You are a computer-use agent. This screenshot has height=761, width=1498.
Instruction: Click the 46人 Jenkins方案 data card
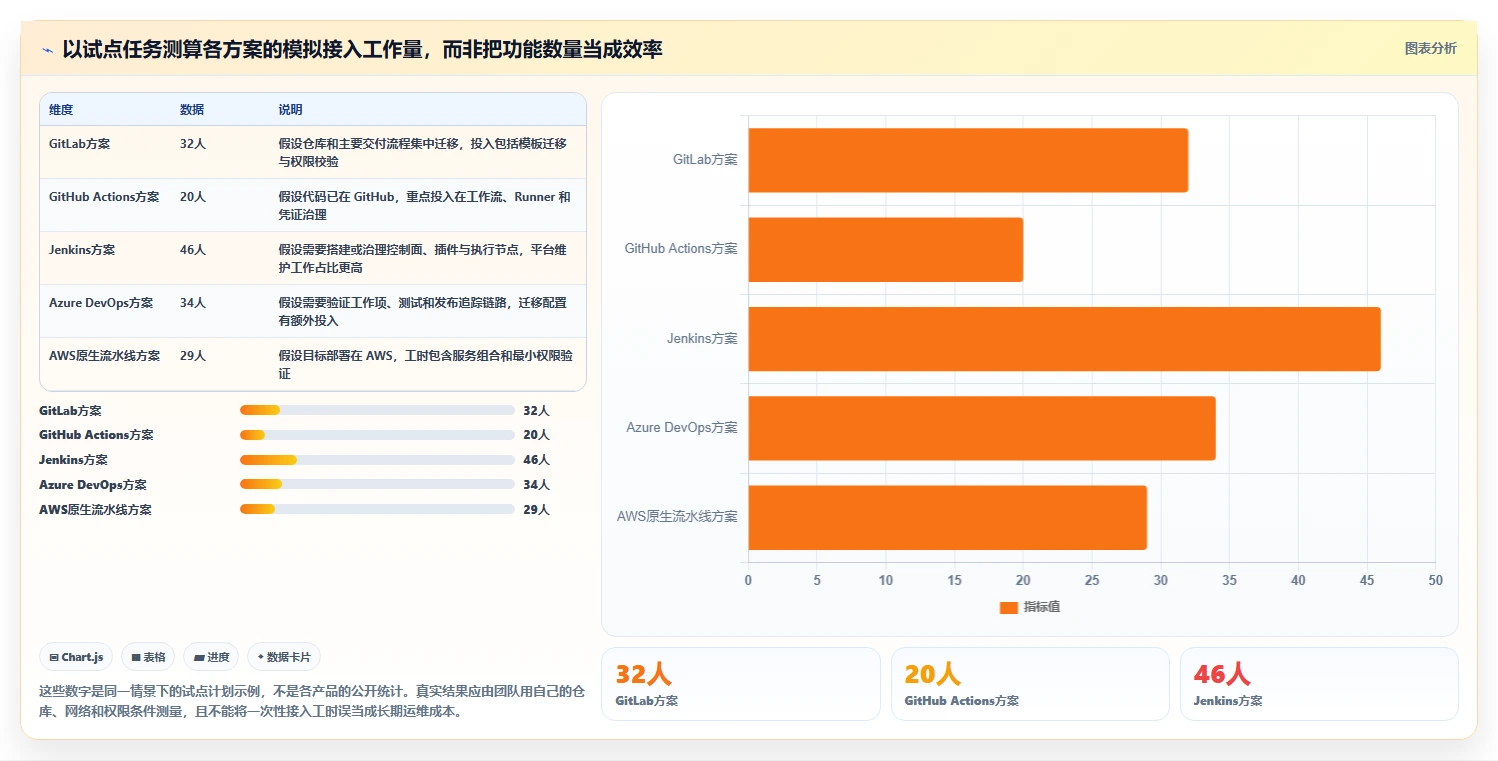coord(1319,684)
